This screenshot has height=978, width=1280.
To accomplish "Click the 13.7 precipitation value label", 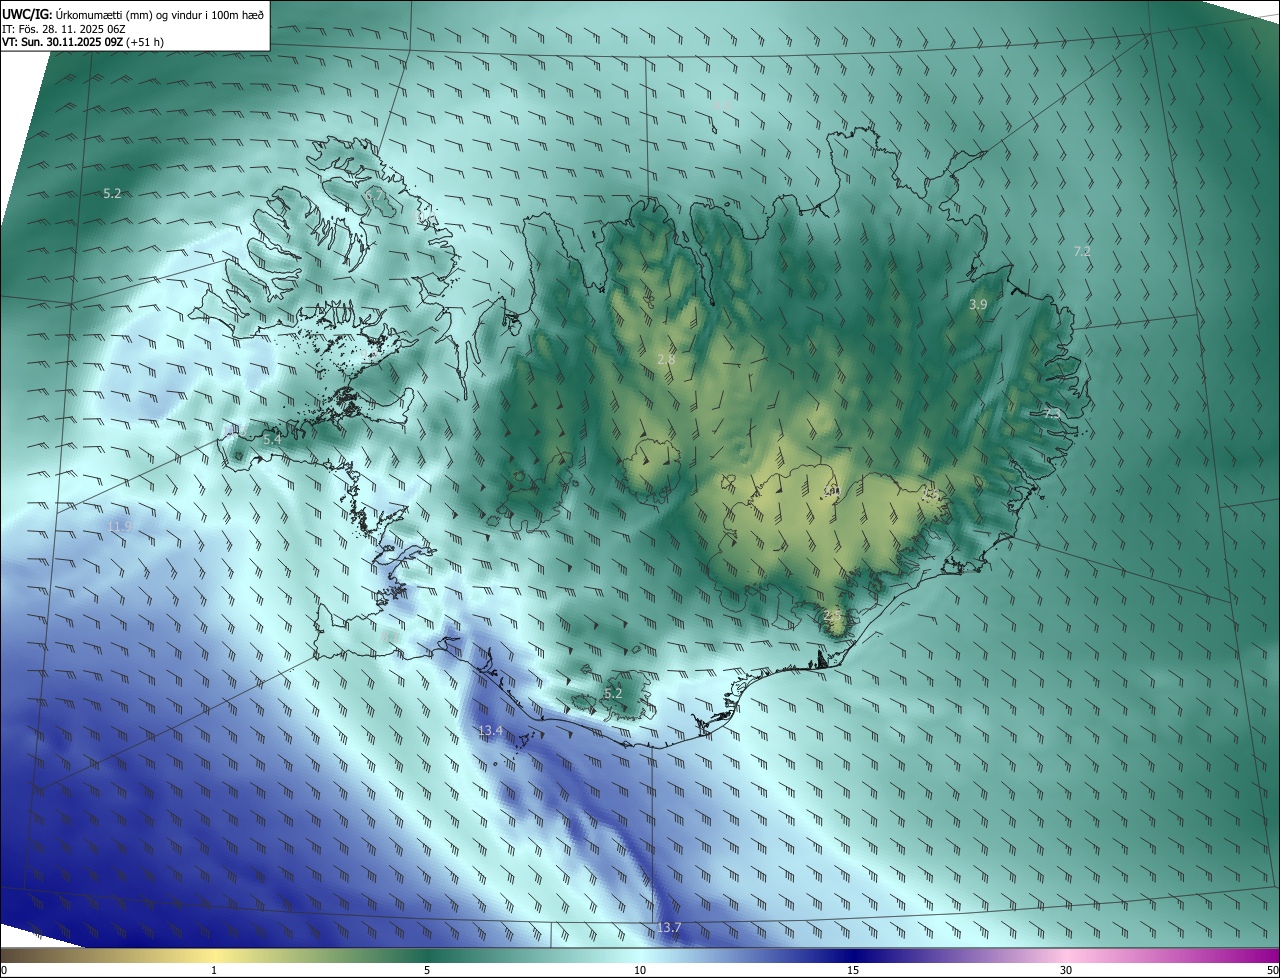I will click(669, 928).
